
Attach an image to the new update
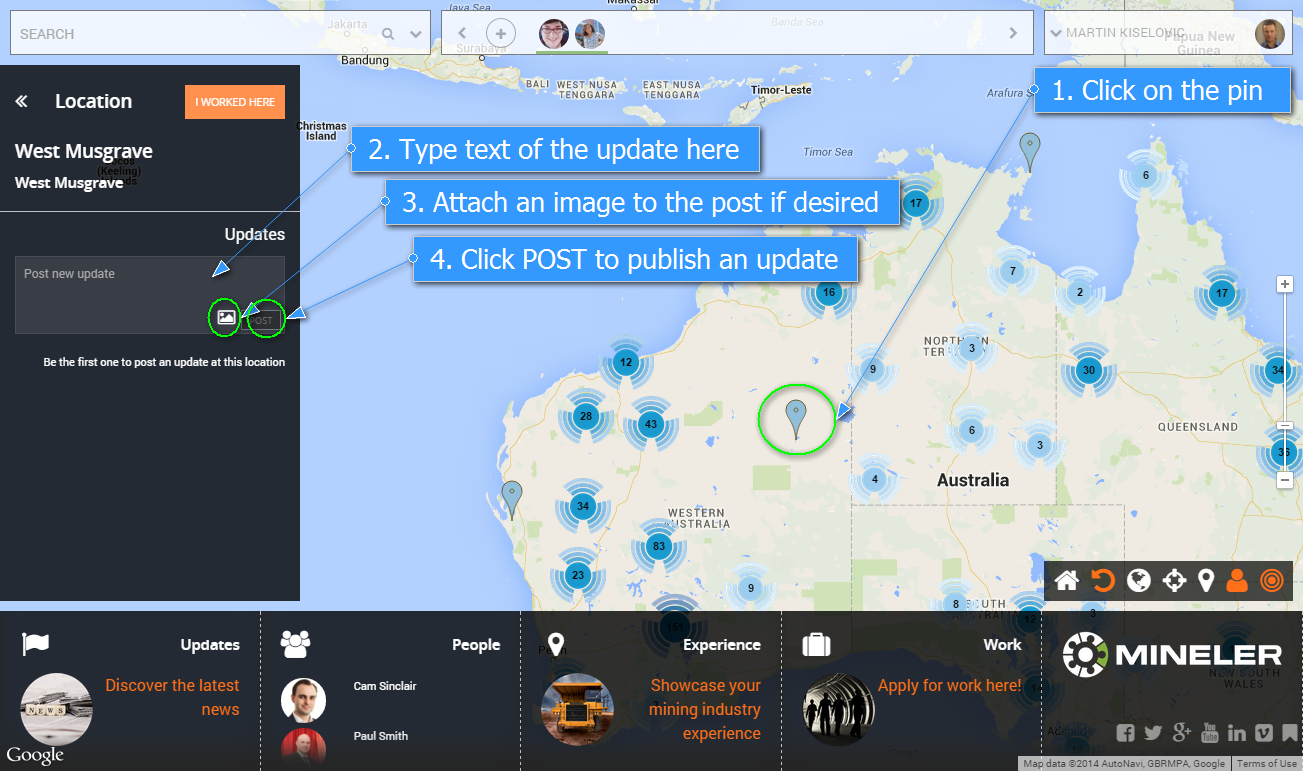226,318
